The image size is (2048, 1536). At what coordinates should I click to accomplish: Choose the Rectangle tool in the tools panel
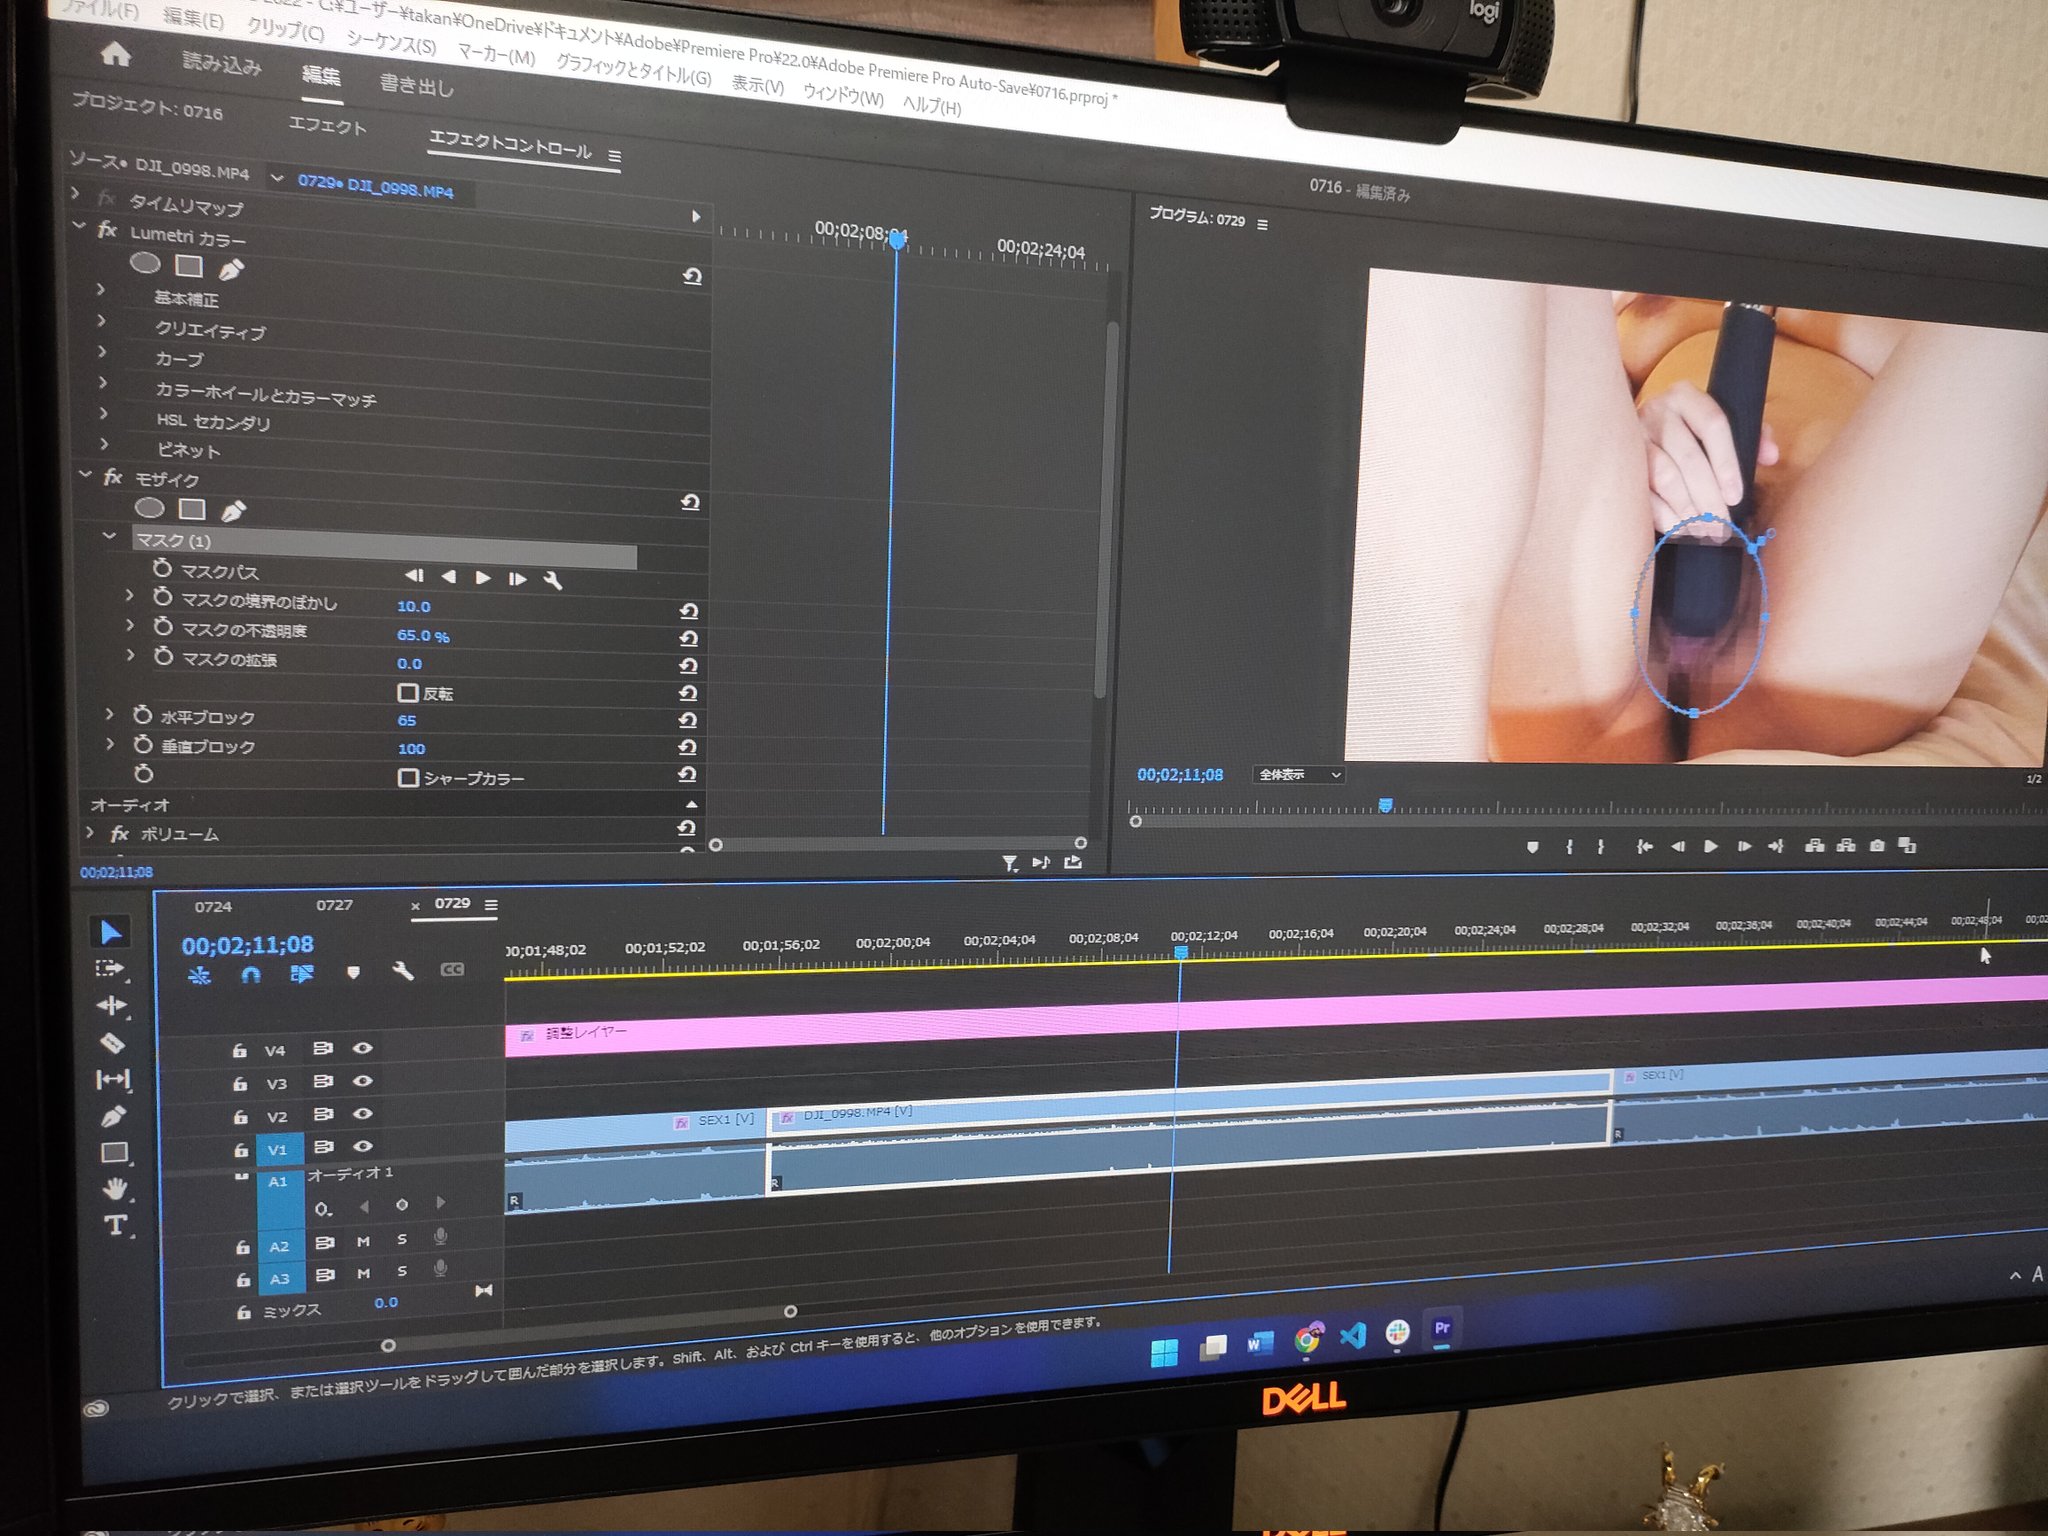(x=115, y=1152)
